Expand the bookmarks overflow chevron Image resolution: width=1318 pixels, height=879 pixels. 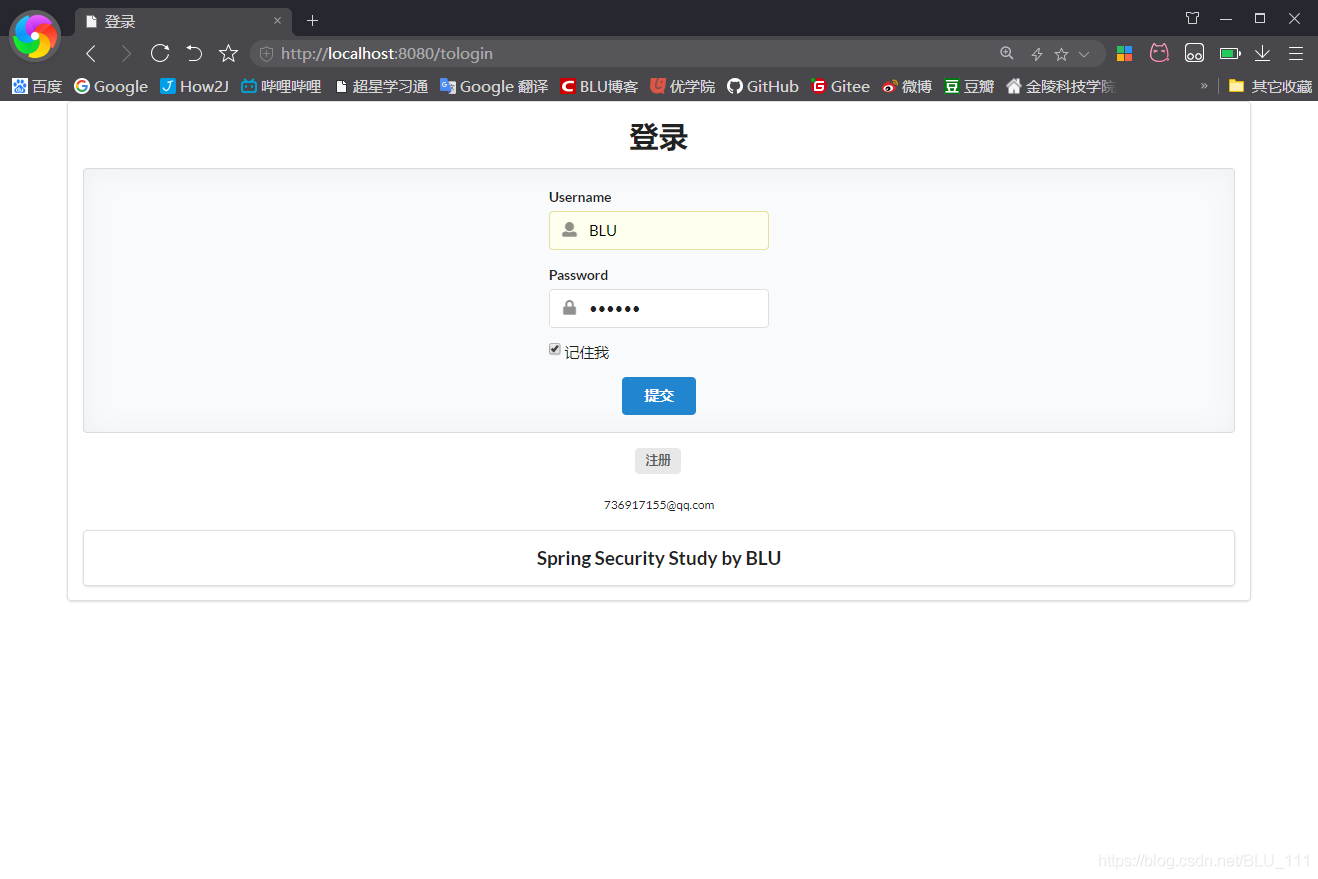click(1205, 86)
